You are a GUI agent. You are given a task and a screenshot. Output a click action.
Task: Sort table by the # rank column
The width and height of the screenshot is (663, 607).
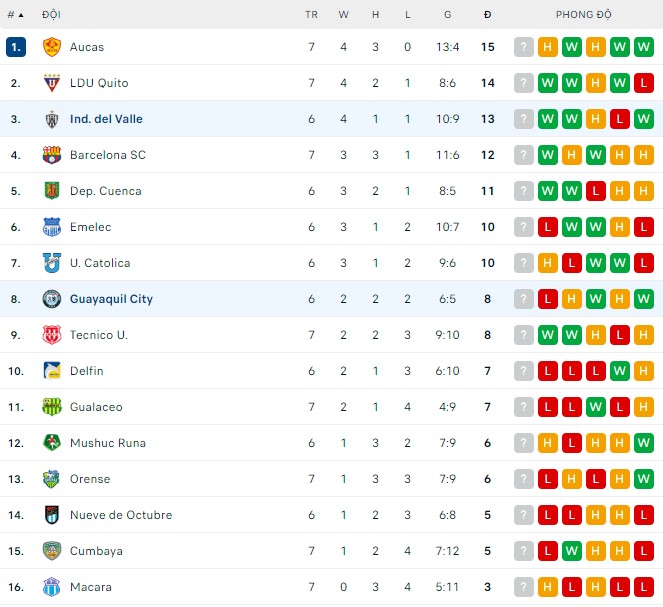(15, 15)
